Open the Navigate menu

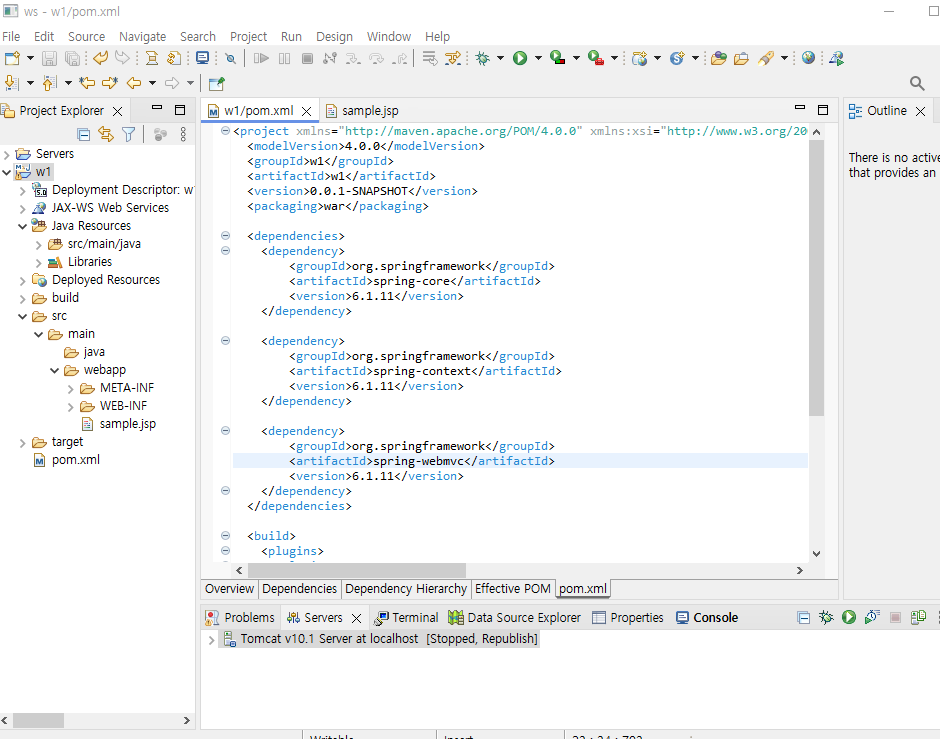[142, 36]
